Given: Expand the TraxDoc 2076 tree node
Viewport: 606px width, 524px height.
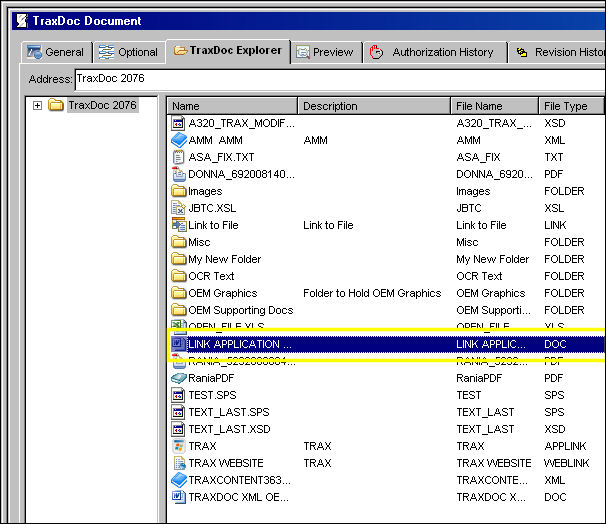Looking at the screenshot, I should tap(37, 105).
